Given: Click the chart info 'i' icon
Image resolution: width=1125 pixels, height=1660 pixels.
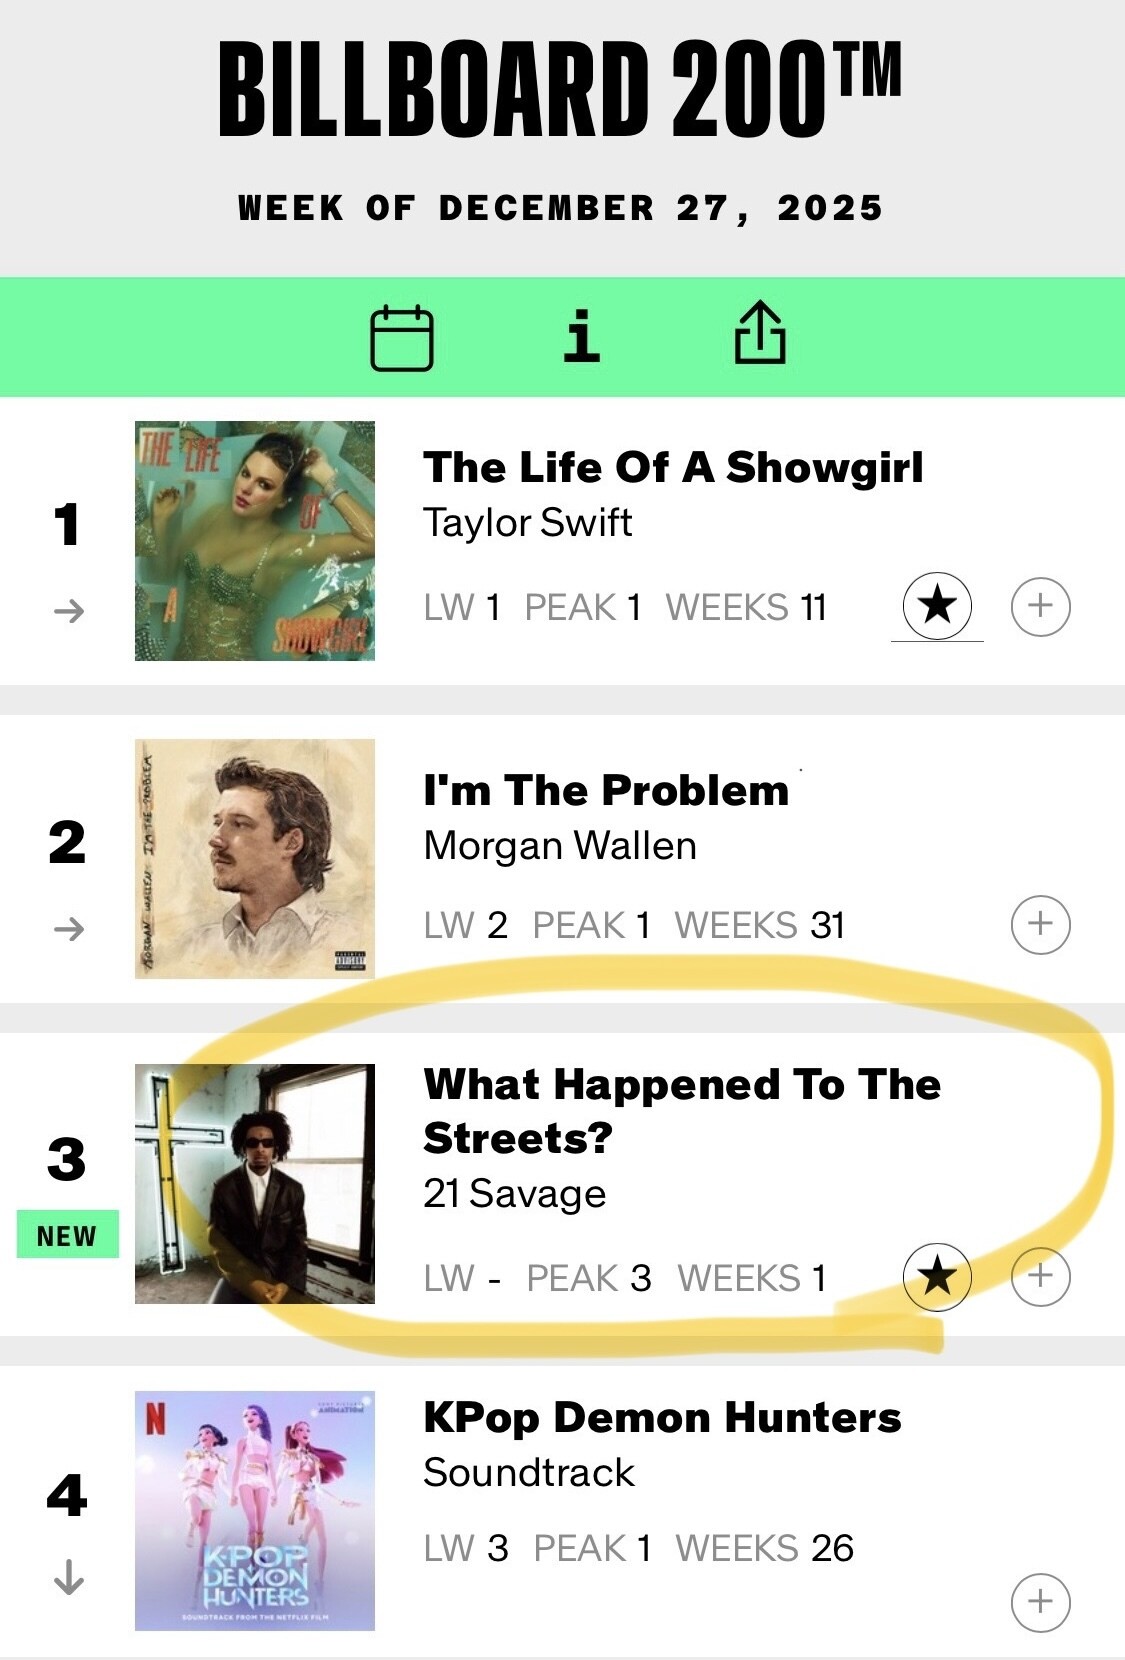Looking at the screenshot, I should tap(581, 336).
